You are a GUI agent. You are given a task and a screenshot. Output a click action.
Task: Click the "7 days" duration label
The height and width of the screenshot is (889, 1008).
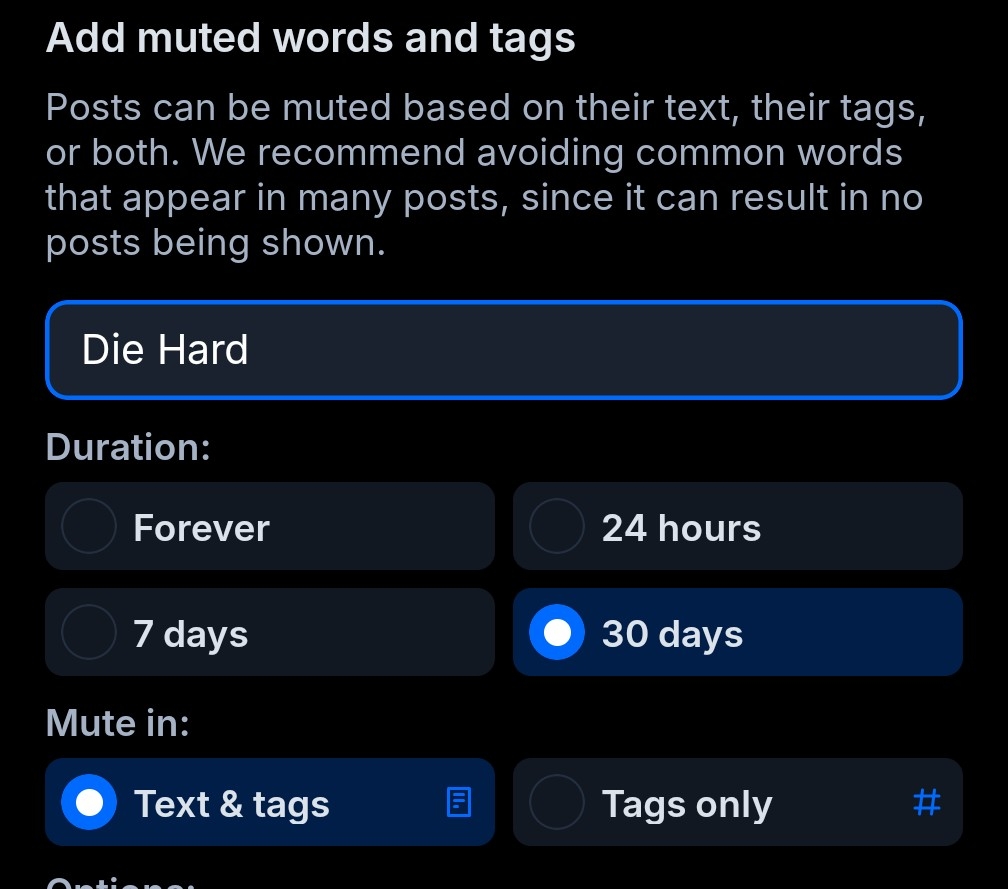click(x=190, y=634)
